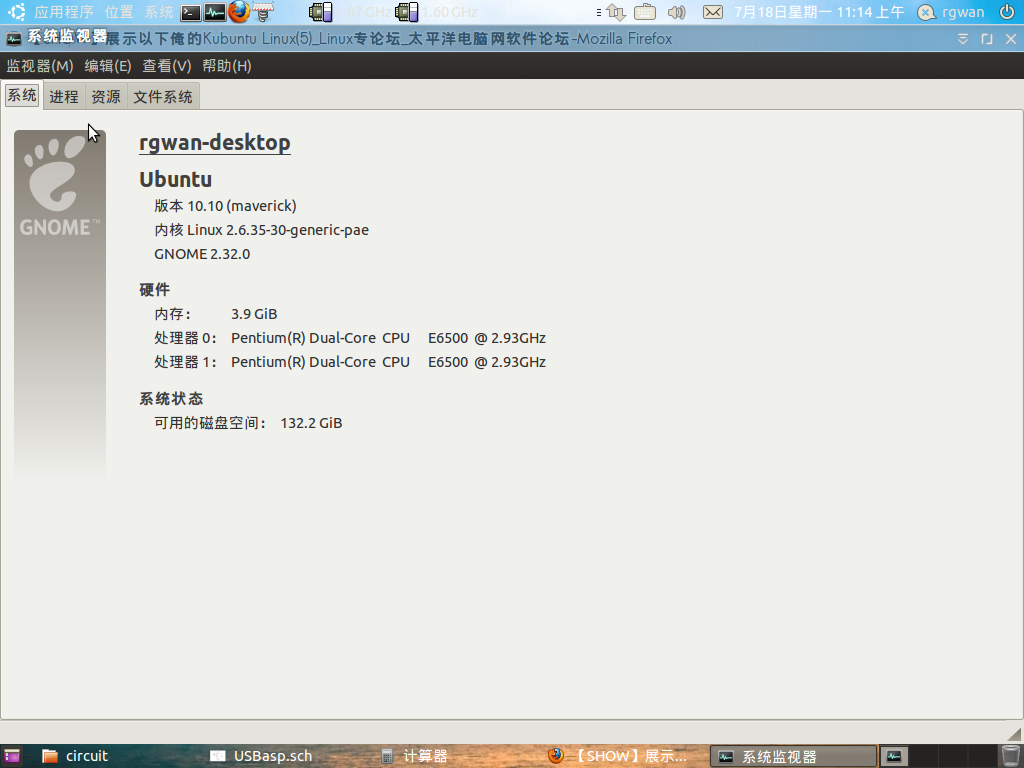Open 帮助(H) menu
The height and width of the screenshot is (768, 1024).
click(x=227, y=66)
